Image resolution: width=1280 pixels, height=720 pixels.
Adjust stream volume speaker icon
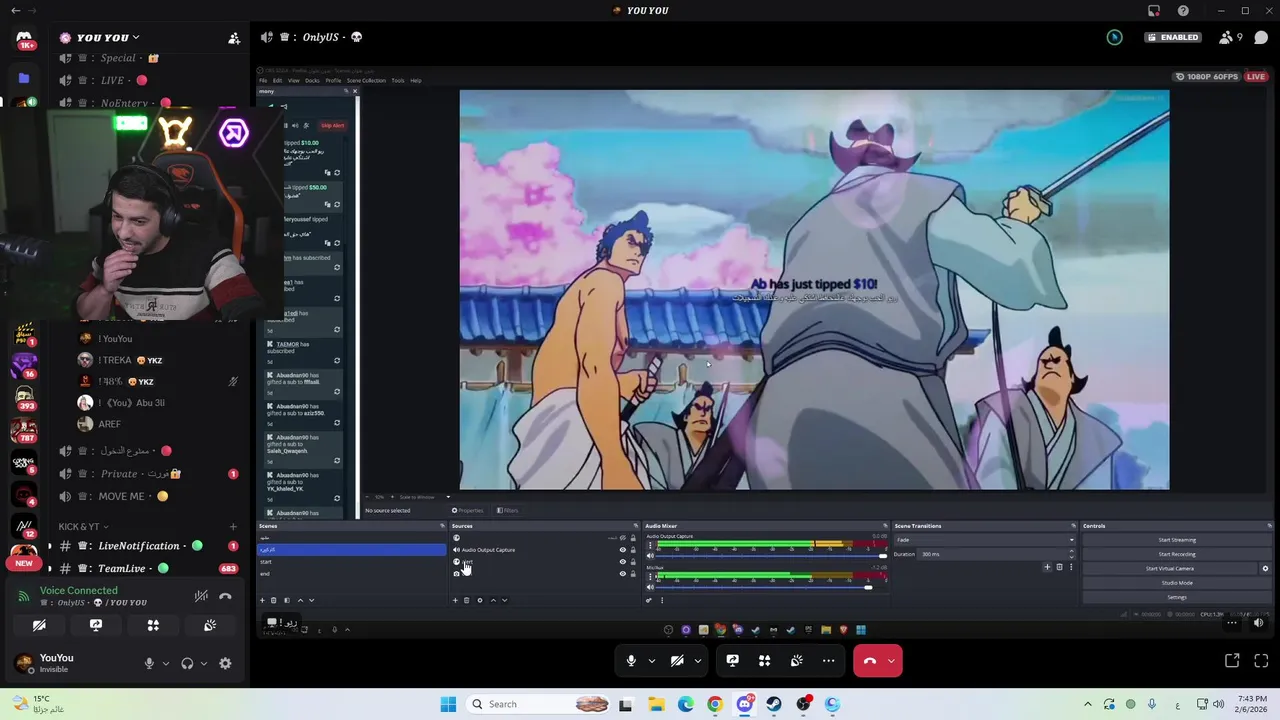[1258, 622]
